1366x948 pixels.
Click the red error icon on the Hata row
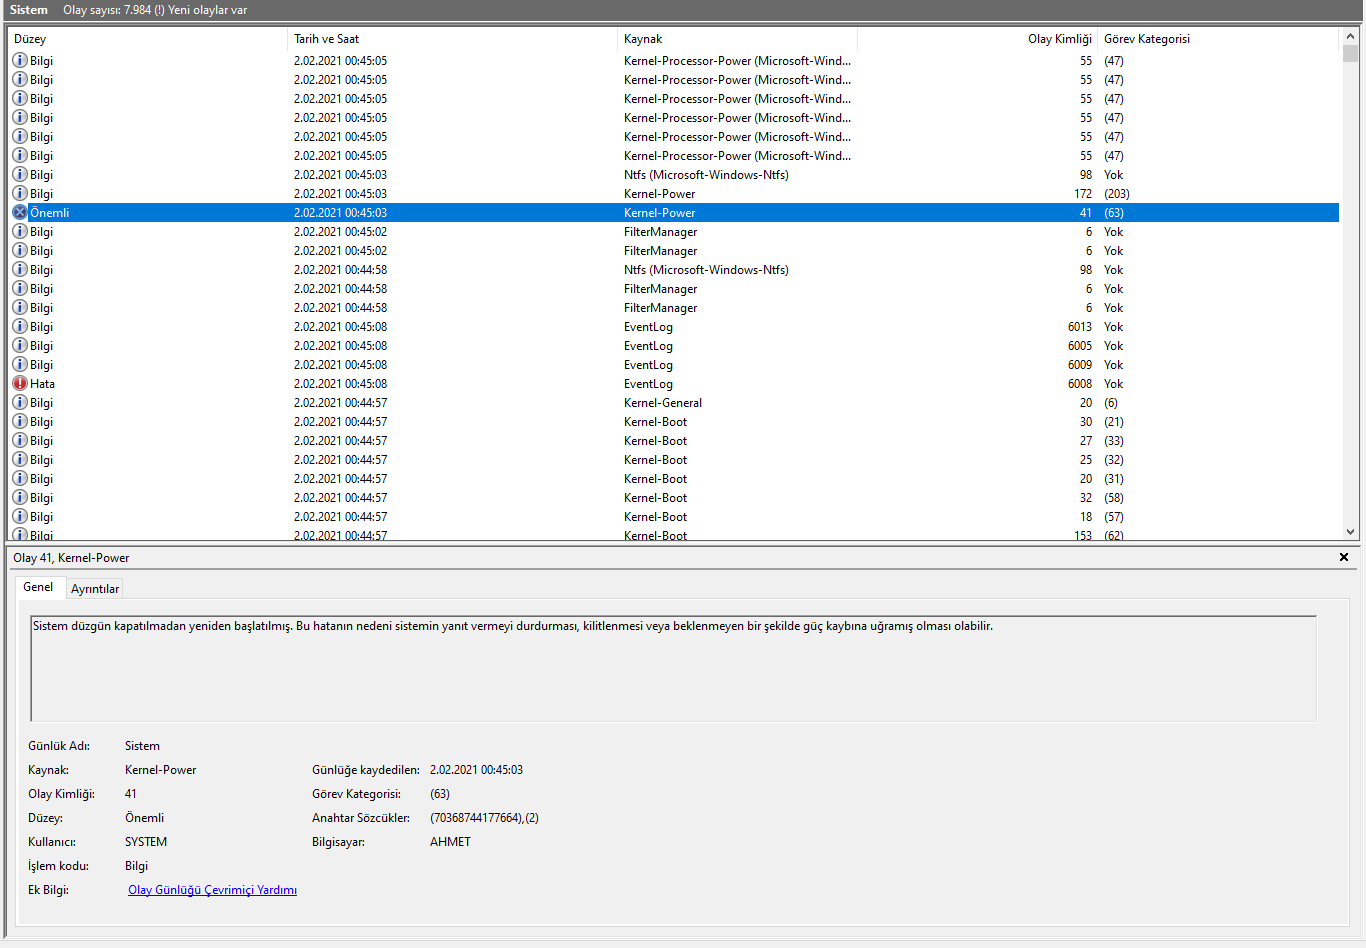tap(19, 384)
